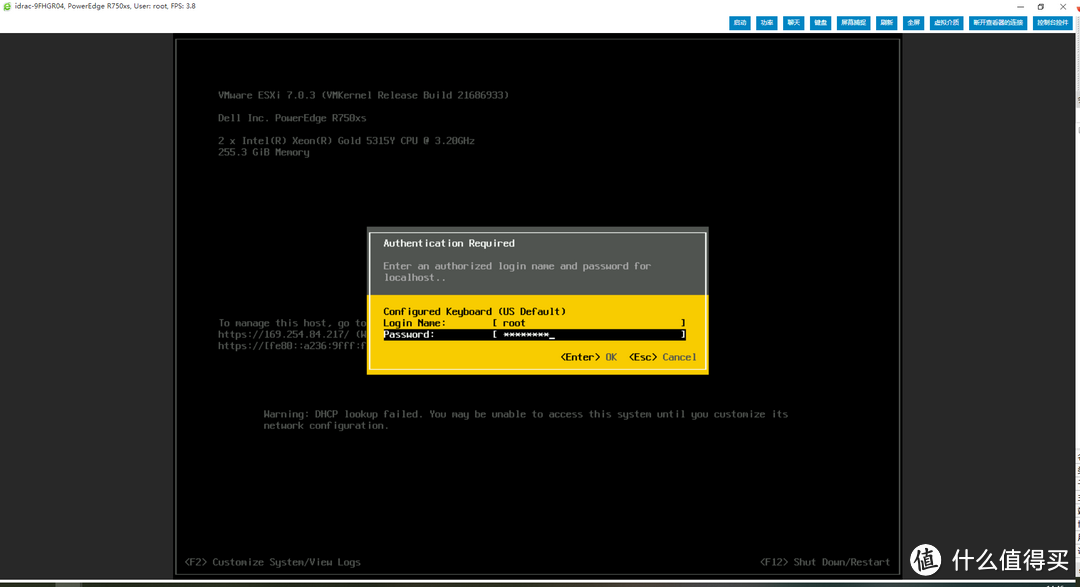Click the Login Name field containing root
The image size is (1080, 587).
[588, 323]
